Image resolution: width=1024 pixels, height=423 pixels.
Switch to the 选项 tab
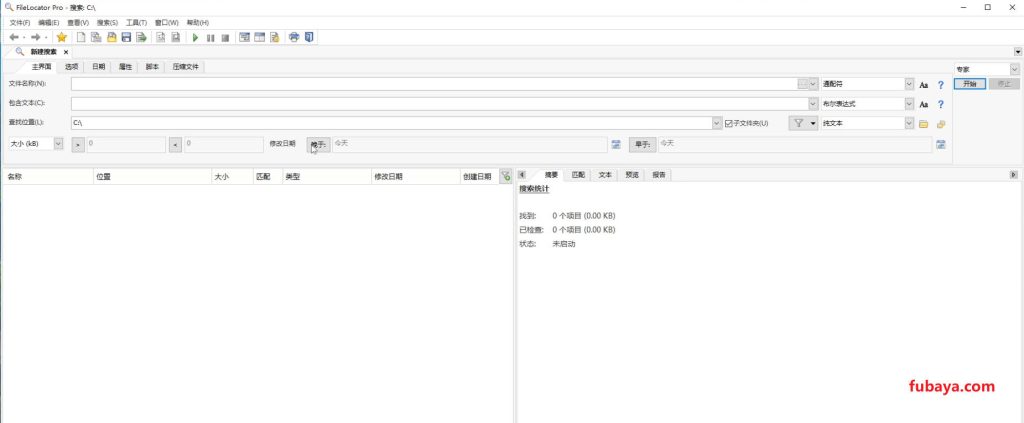coord(71,67)
